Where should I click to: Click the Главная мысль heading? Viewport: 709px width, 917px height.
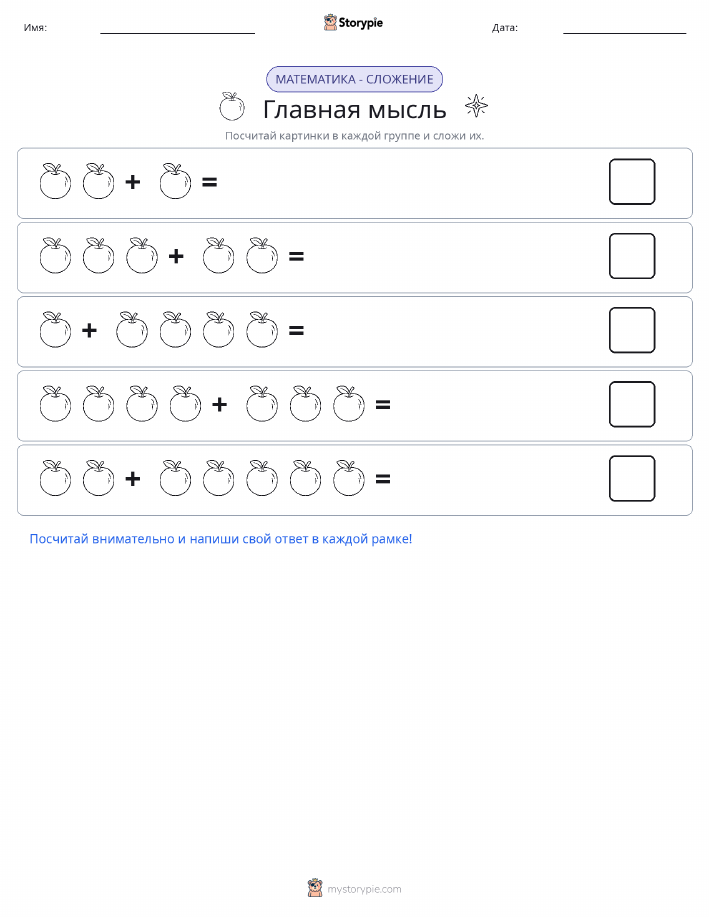[354, 109]
